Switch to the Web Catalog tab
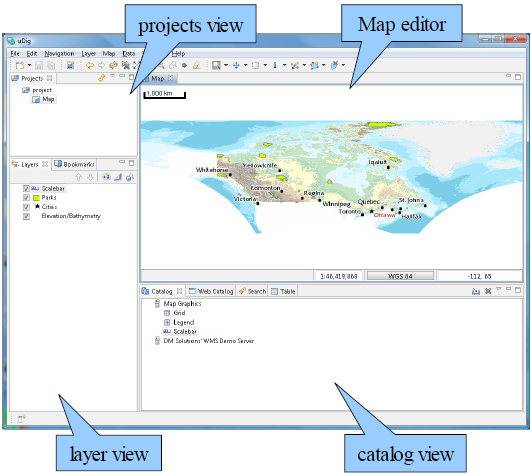Image resolution: width=531 pixels, height=475 pixels. coord(211,291)
